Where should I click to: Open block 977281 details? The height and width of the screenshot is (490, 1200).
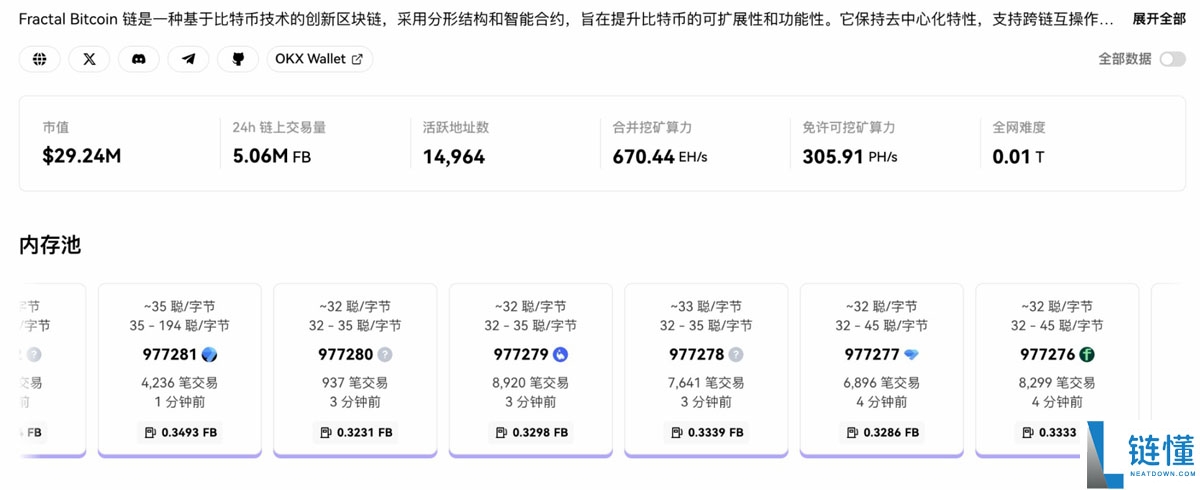(170, 354)
